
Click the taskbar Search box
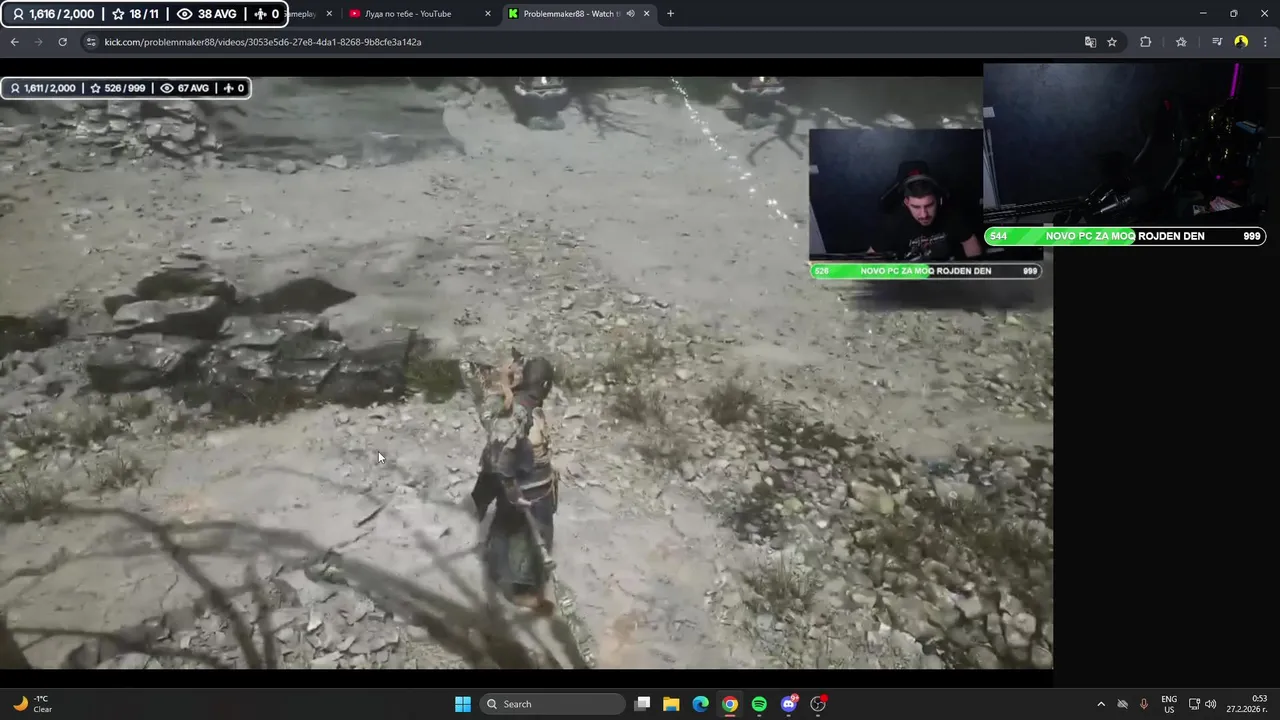pyautogui.click(x=552, y=704)
